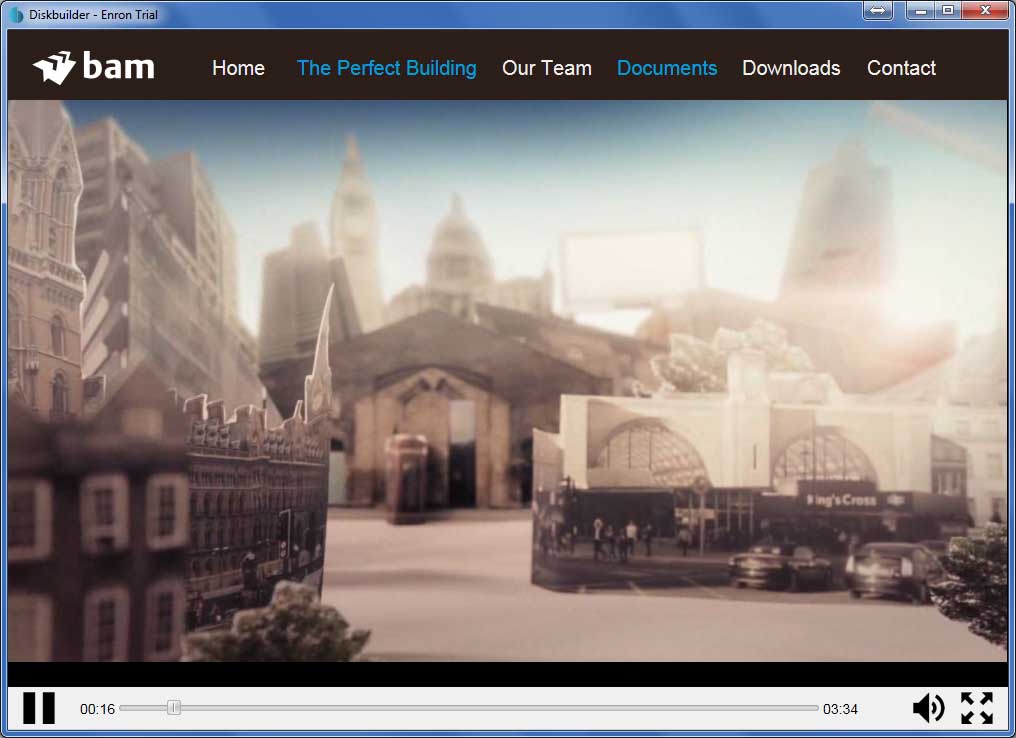Click the double-arrow window button in title bar
Screen dimensions: 1016x738
click(877, 10)
